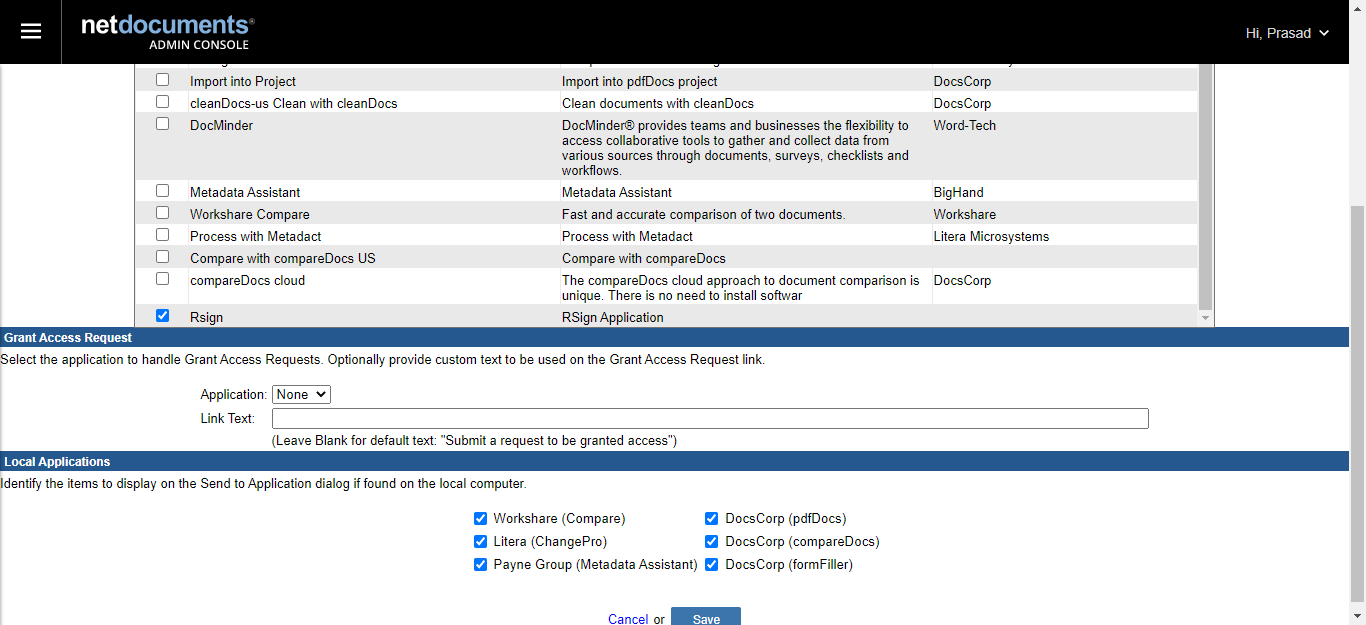Enable Import into Project

162,79
